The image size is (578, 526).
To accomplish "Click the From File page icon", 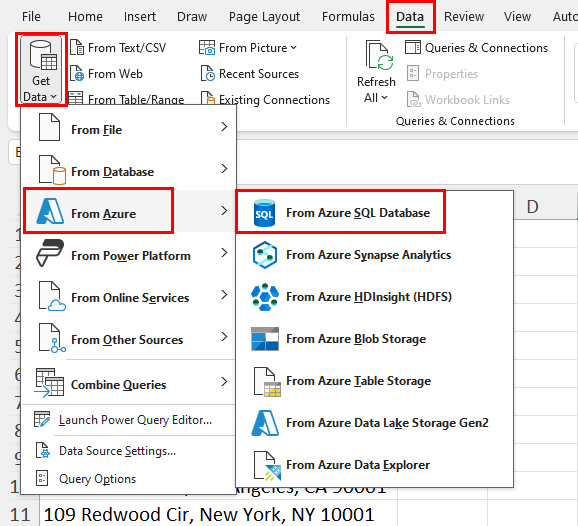I will 49,127.
